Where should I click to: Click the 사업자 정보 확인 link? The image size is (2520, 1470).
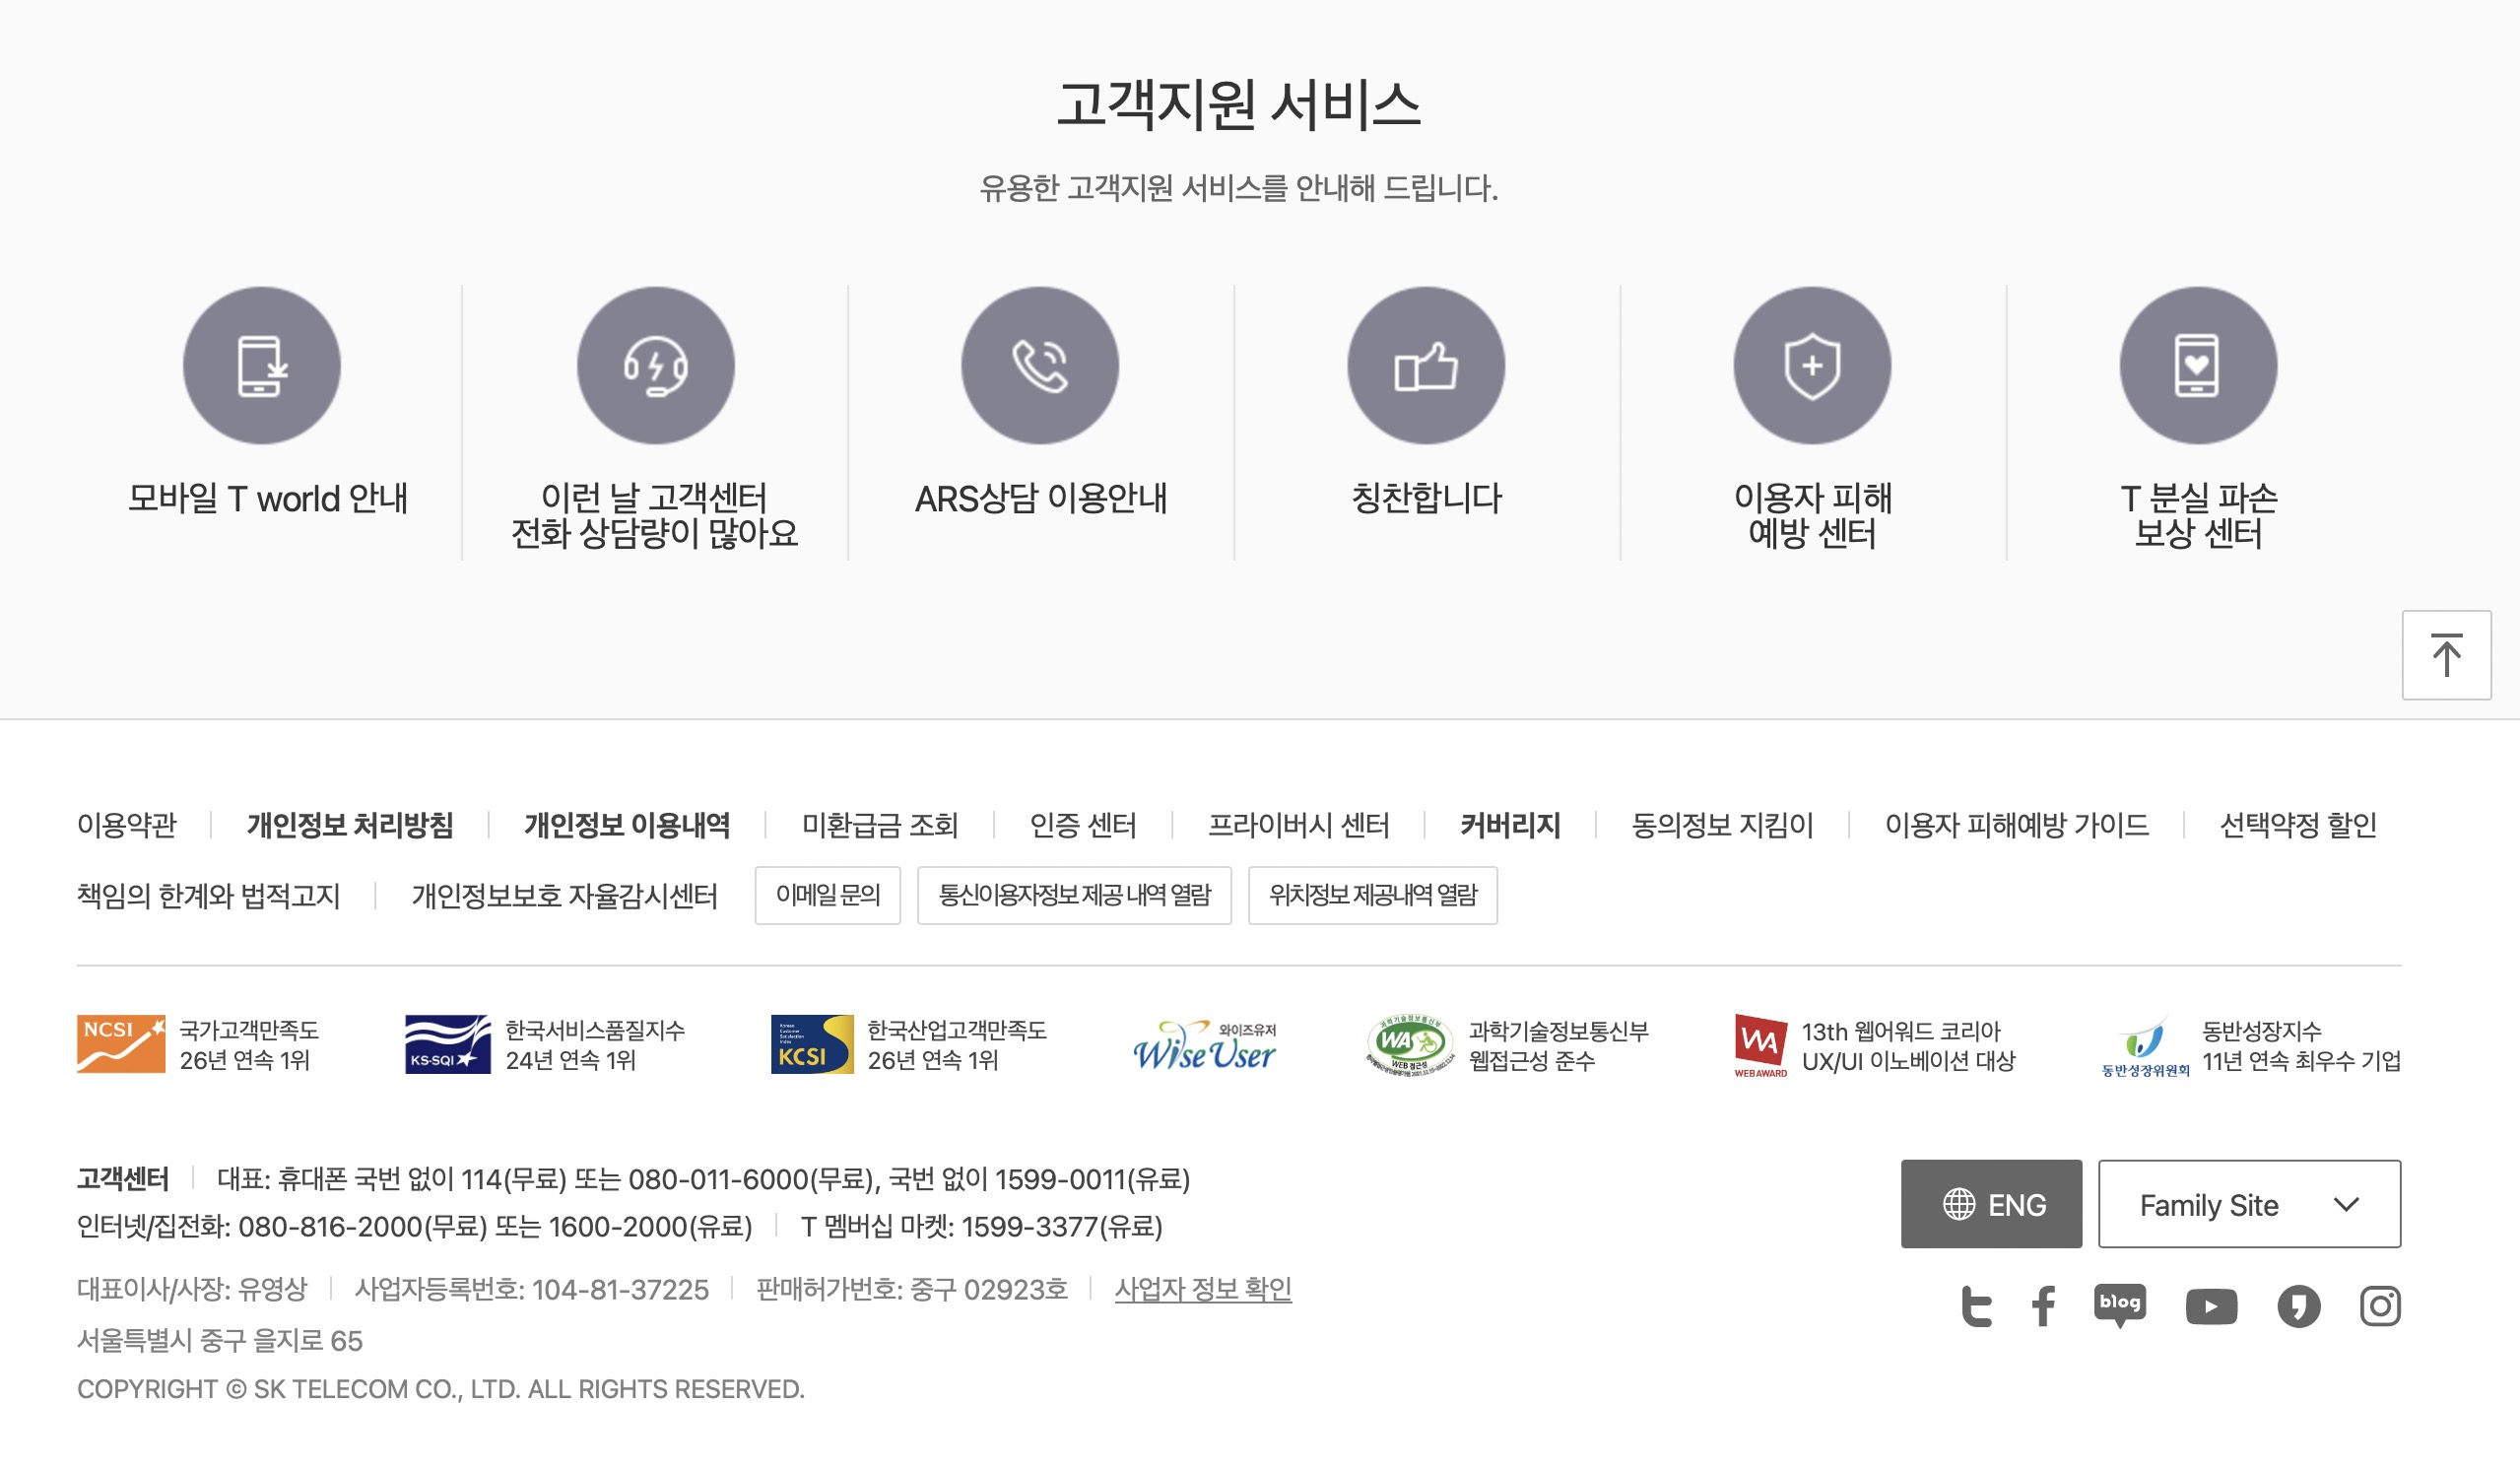click(1203, 1289)
